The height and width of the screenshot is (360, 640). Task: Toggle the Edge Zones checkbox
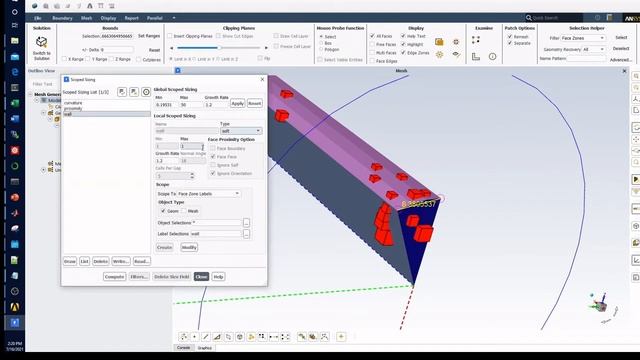[x=403, y=53]
